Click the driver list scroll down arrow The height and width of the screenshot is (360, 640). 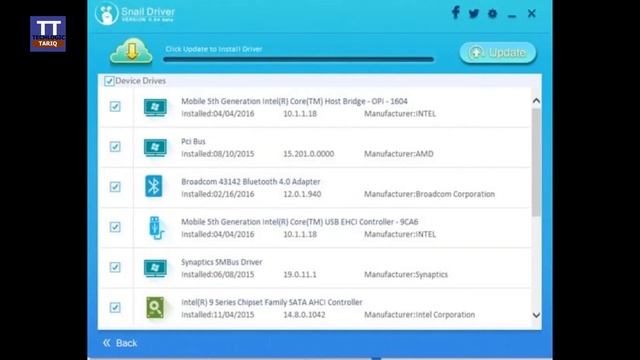(x=536, y=315)
